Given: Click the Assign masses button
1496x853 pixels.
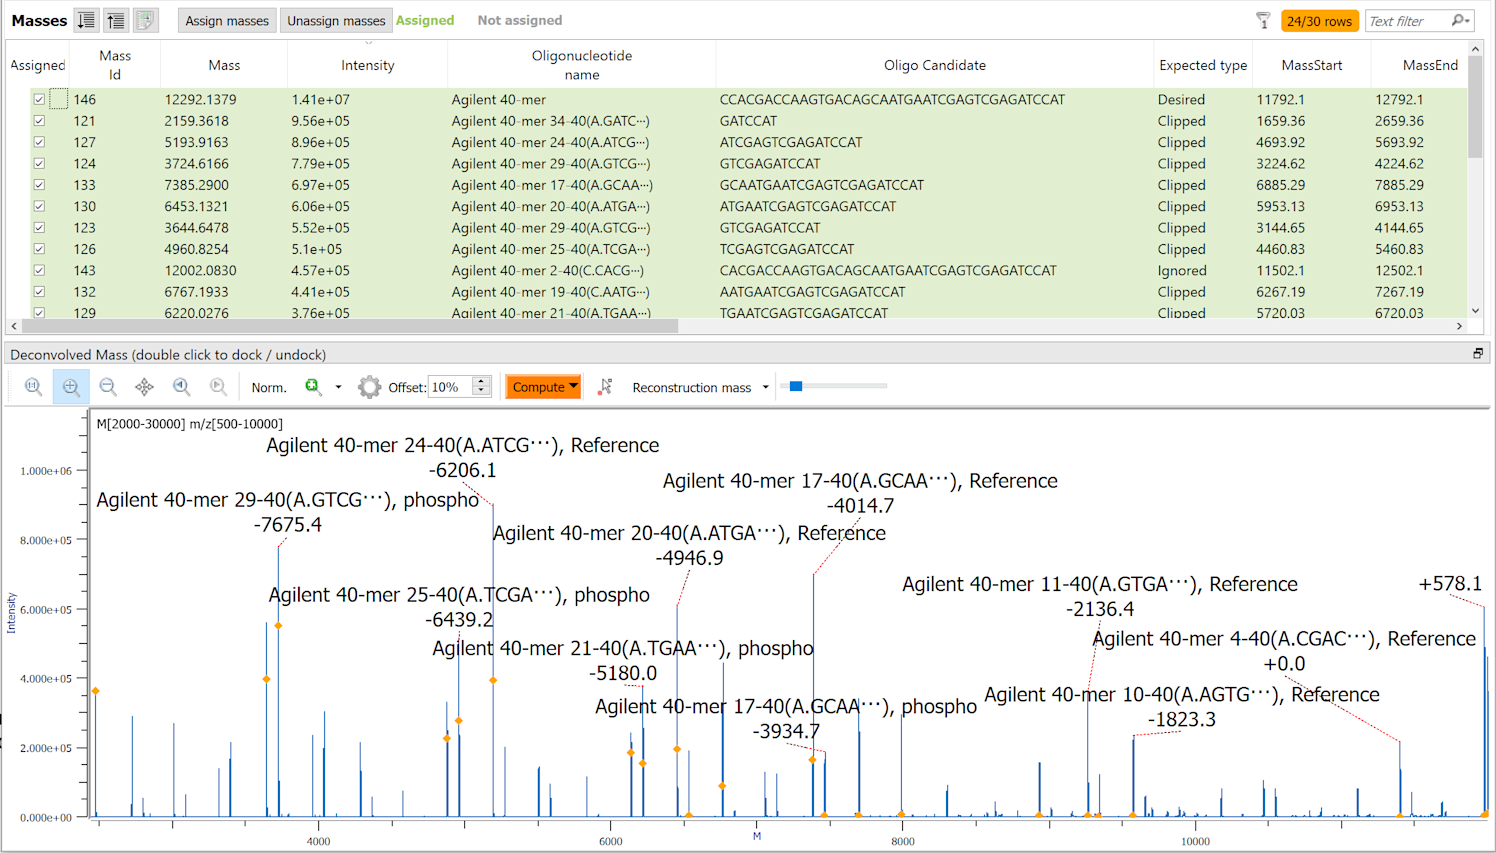Looking at the screenshot, I should [227, 21].
